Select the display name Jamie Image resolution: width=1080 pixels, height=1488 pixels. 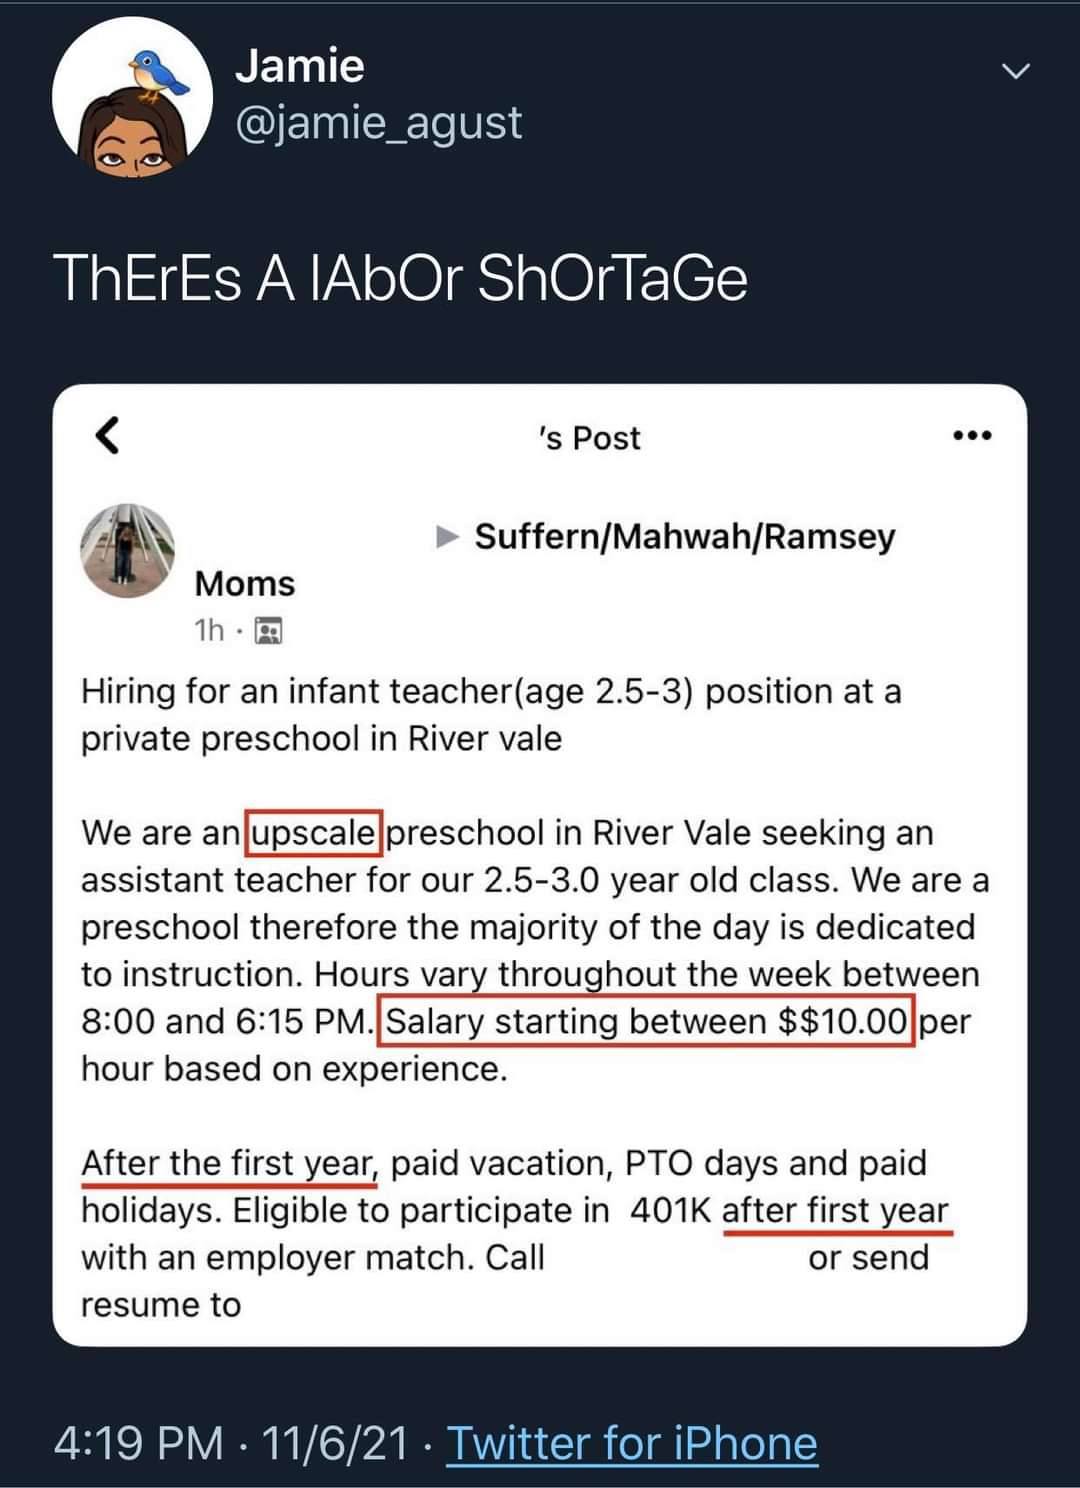[x=300, y=66]
